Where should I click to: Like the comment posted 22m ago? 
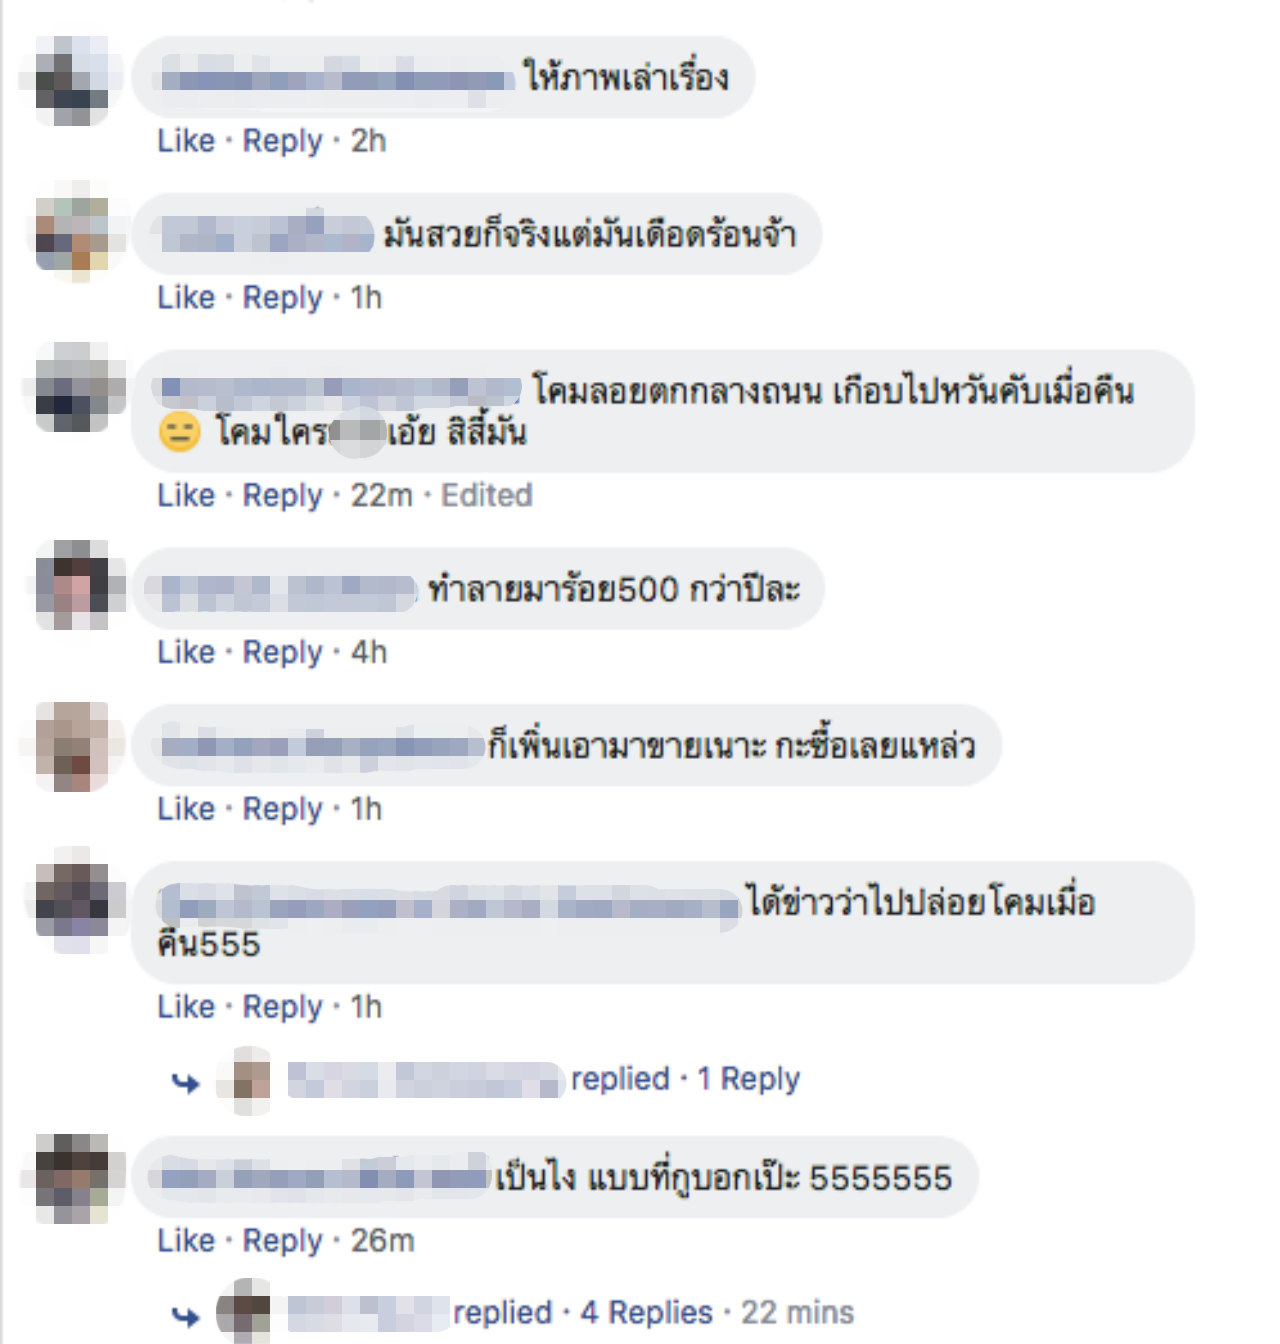click(186, 495)
